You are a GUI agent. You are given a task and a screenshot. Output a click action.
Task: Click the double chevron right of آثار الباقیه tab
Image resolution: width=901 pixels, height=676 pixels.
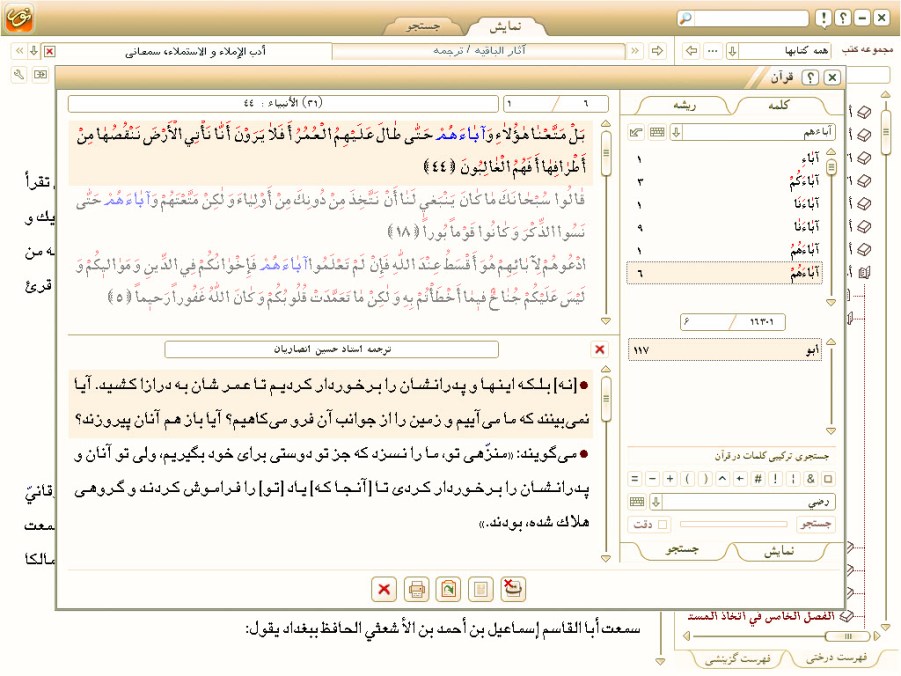tap(635, 51)
